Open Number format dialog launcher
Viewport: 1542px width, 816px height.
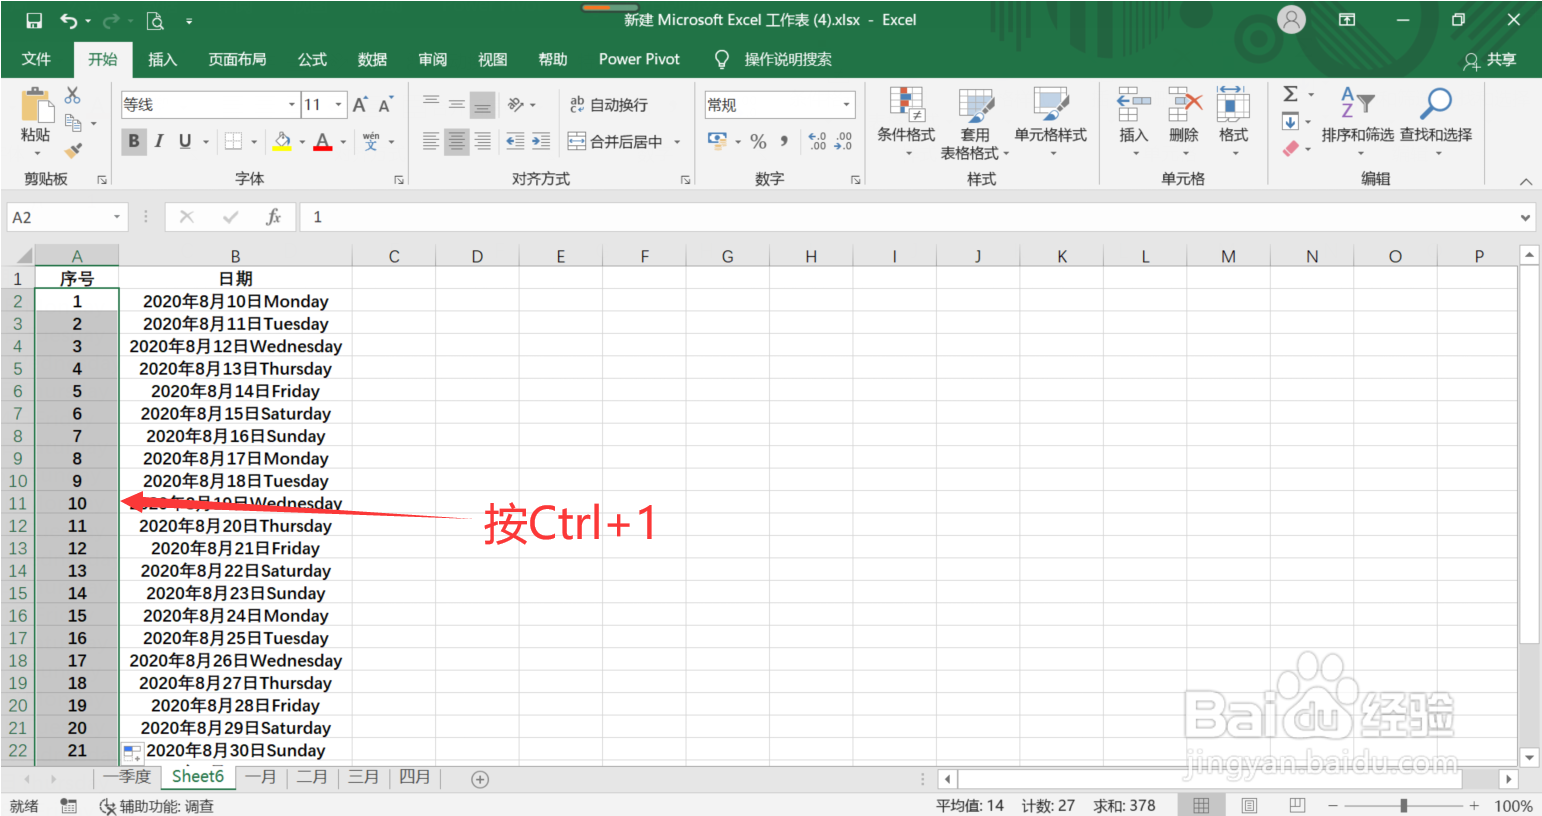click(x=855, y=180)
